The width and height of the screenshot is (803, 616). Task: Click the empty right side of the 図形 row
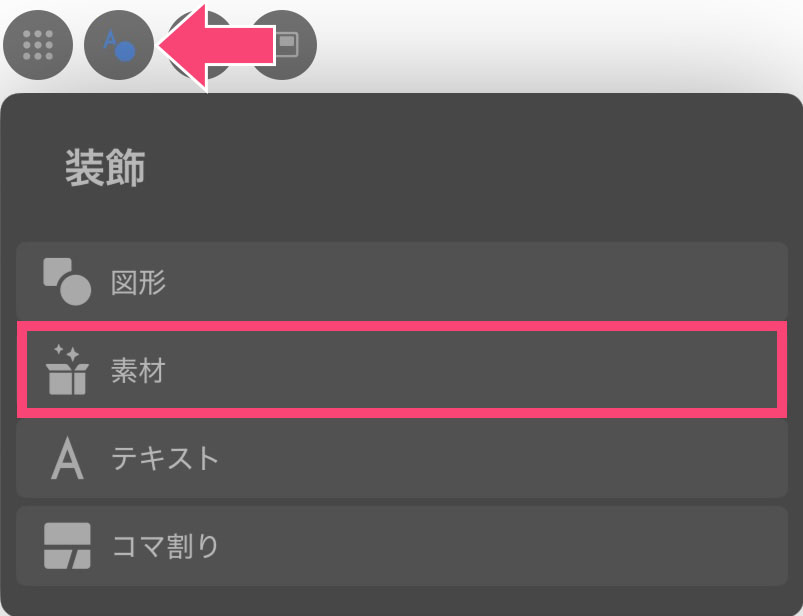[550, 283]
